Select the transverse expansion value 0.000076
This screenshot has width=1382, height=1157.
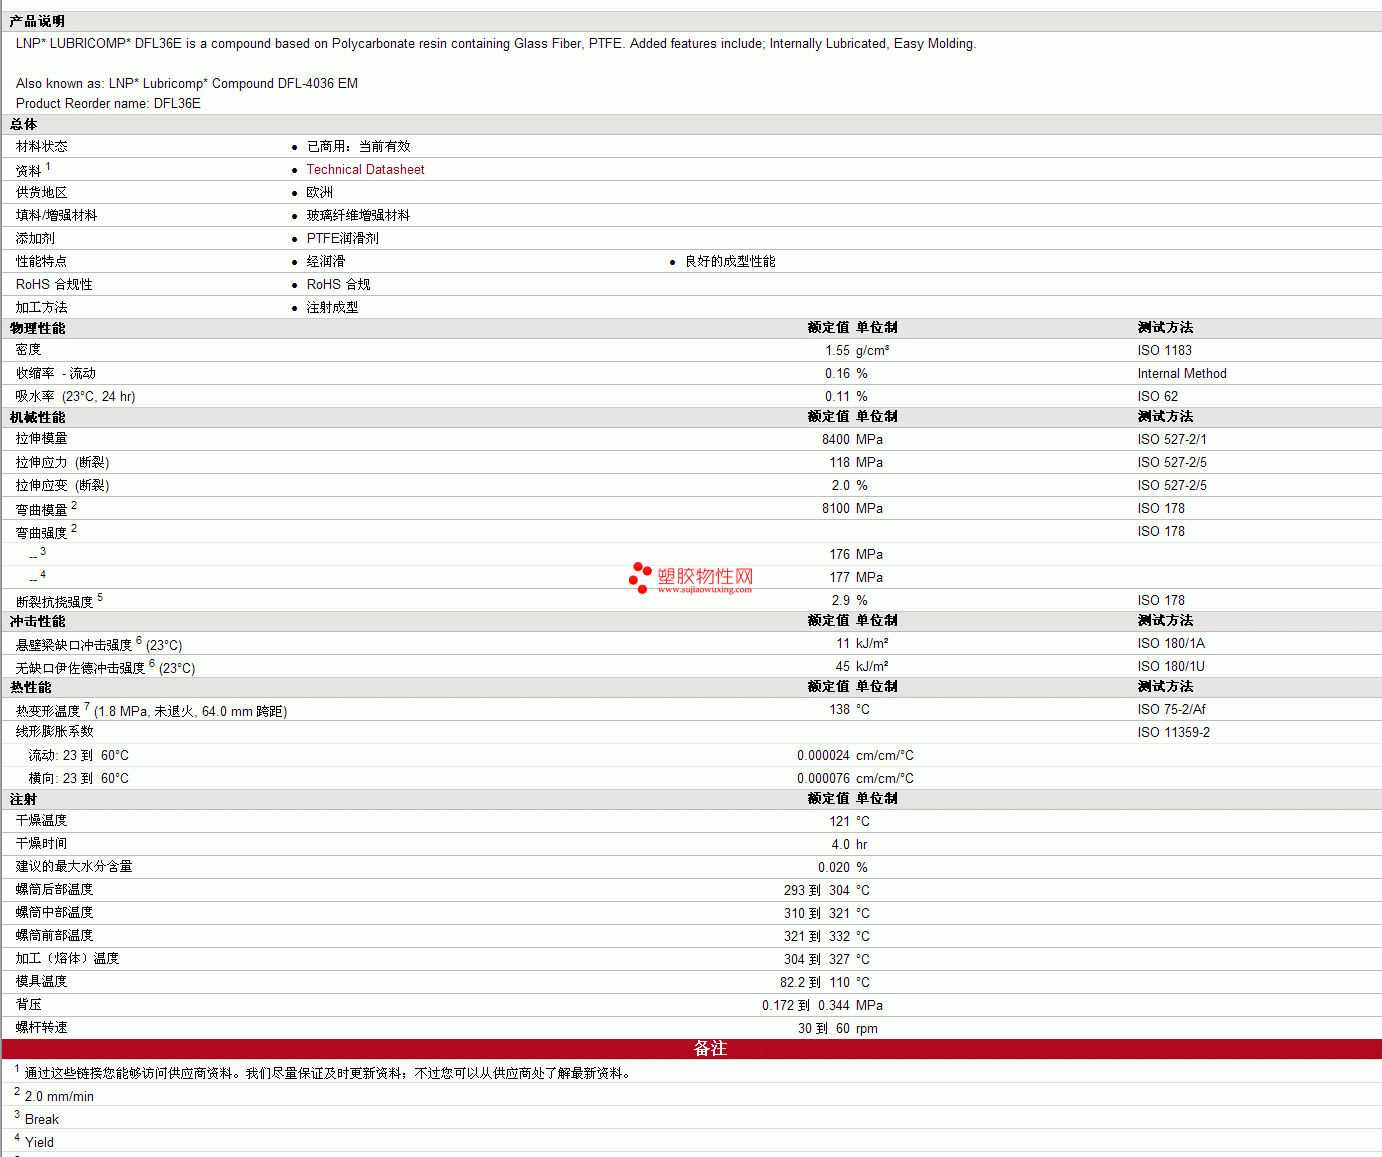(x=823, y=779)
